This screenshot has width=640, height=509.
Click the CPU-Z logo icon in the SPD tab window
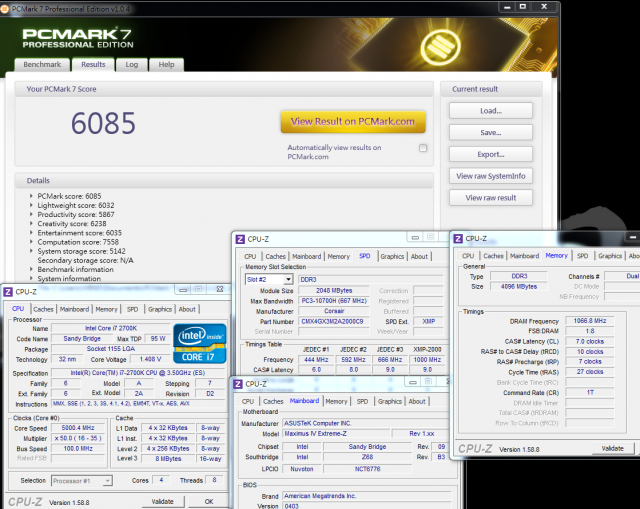pyautogui.click(x=240, y=239)
